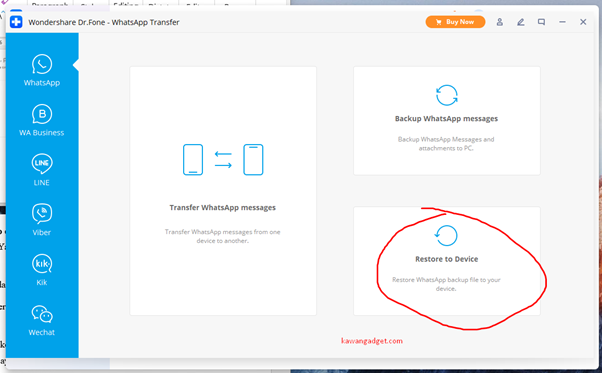Image resolution: width=602 pixels, height=373 pixels.
Task: Click the chat message icon in the title bar
Action: pyautogui.click(x=541, y=22)
